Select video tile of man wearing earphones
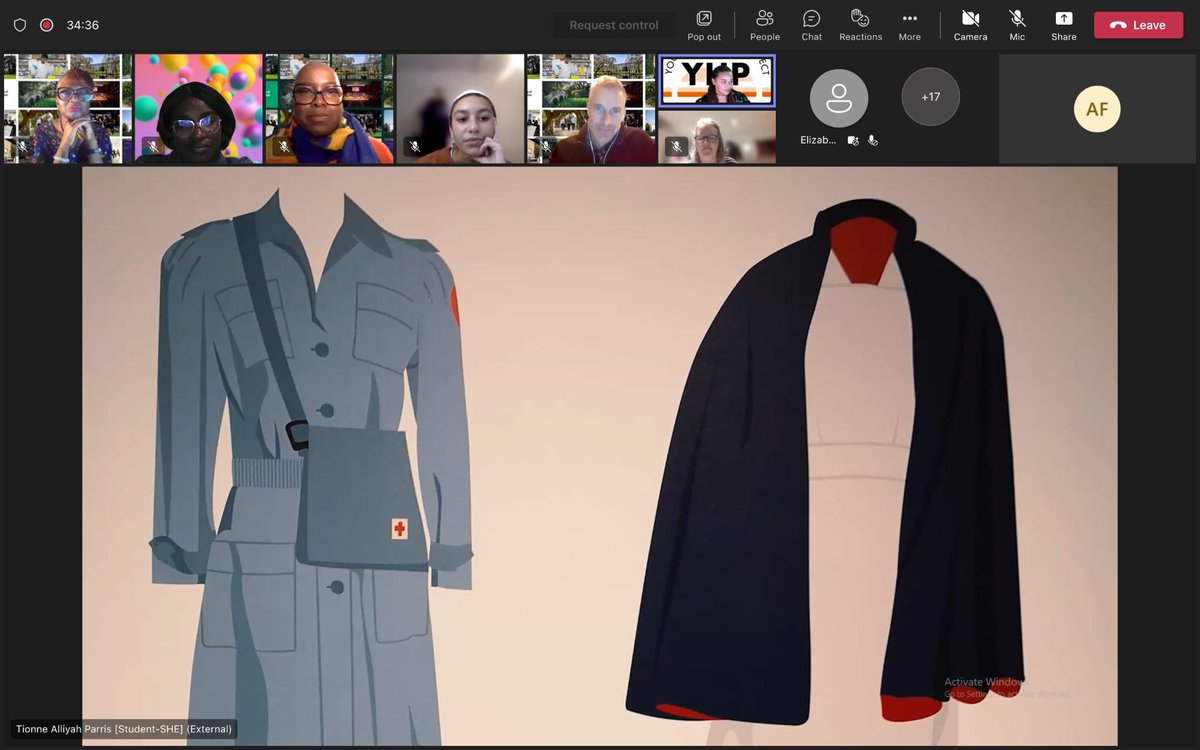Screen dimensions: 1200x750 click(x=591, y=109)
